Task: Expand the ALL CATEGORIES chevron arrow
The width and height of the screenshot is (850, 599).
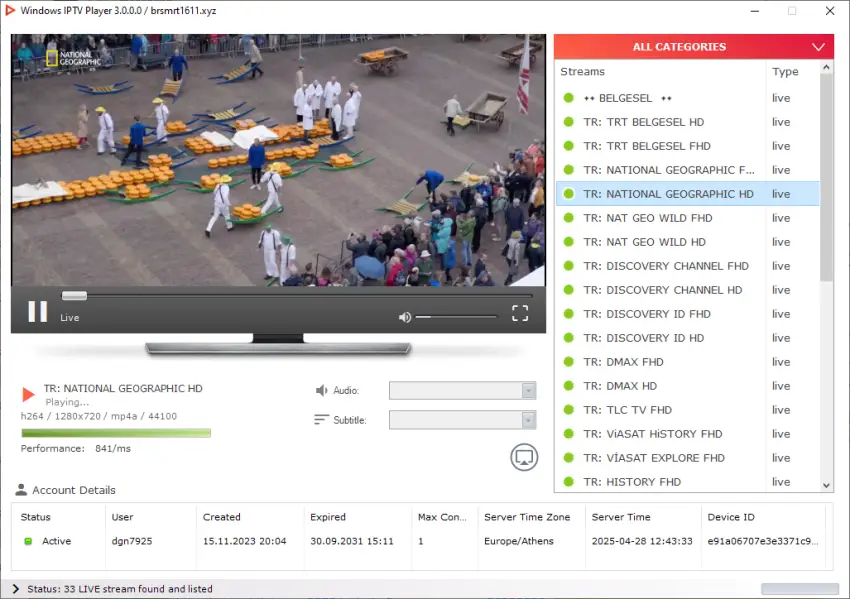Action: coord(818,47)
